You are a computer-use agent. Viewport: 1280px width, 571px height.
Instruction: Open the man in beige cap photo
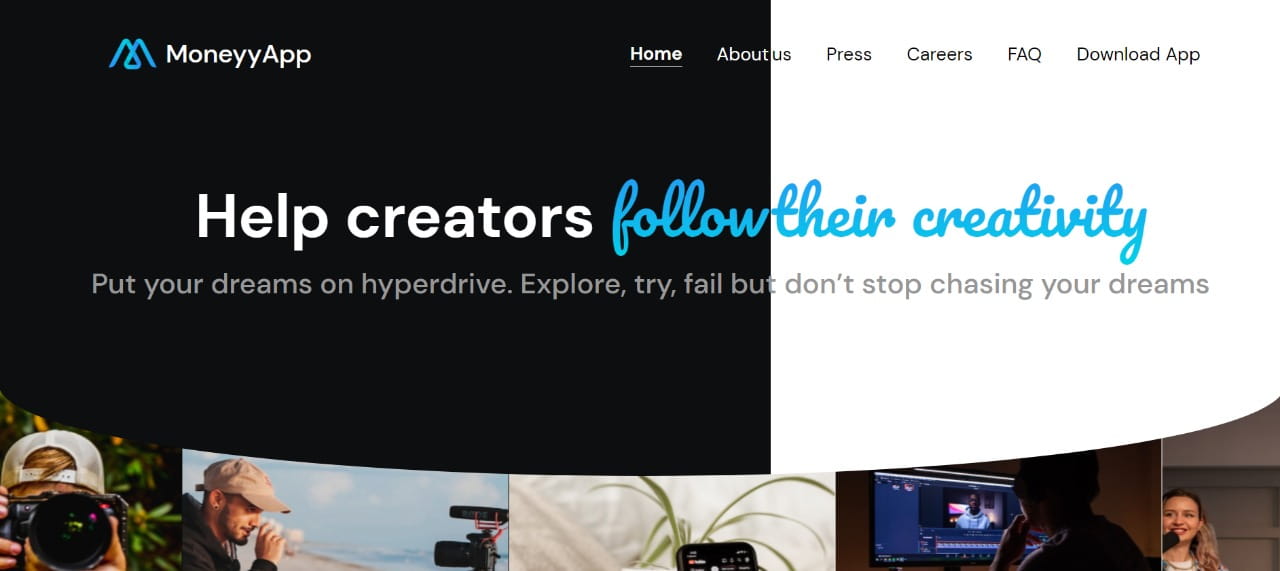point(345,512)
